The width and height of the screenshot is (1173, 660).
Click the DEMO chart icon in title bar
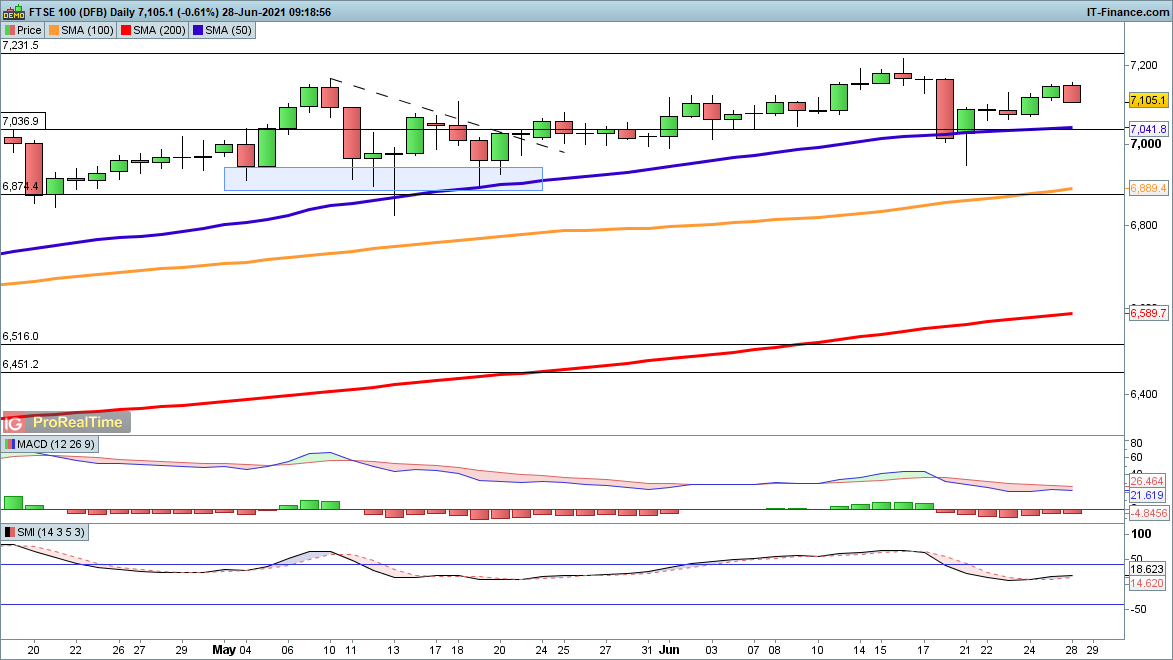12,12
